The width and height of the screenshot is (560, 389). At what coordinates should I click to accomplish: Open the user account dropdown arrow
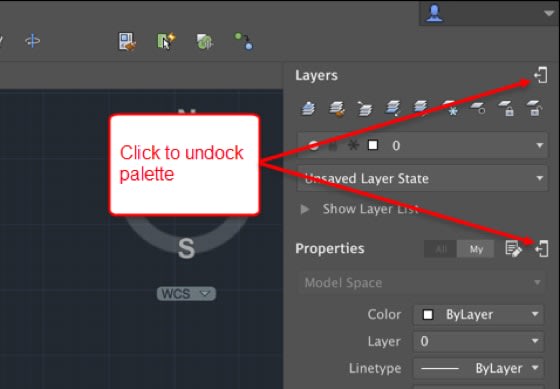point(549,13)
